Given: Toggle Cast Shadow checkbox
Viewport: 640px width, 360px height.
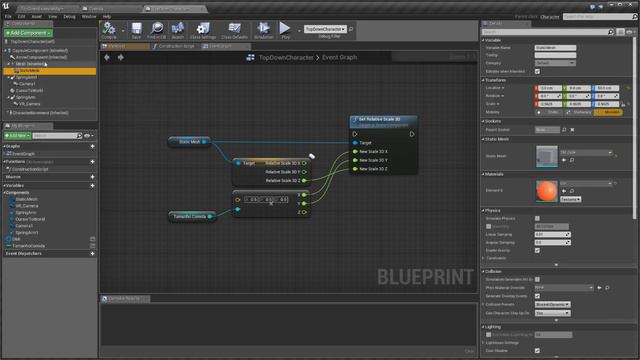Looking at the screenshot, I should (537, 351).
